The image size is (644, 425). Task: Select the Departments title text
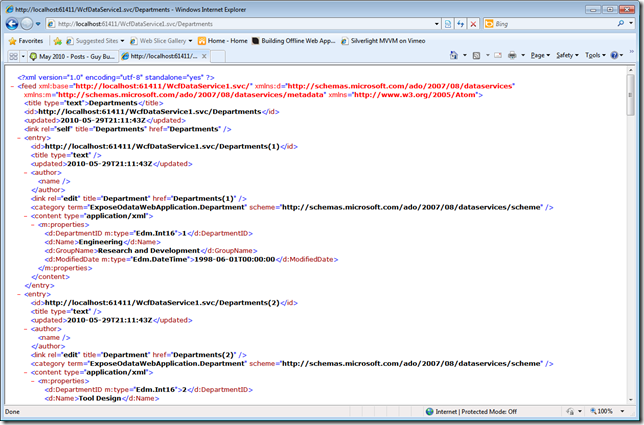[x=113, y=103]
